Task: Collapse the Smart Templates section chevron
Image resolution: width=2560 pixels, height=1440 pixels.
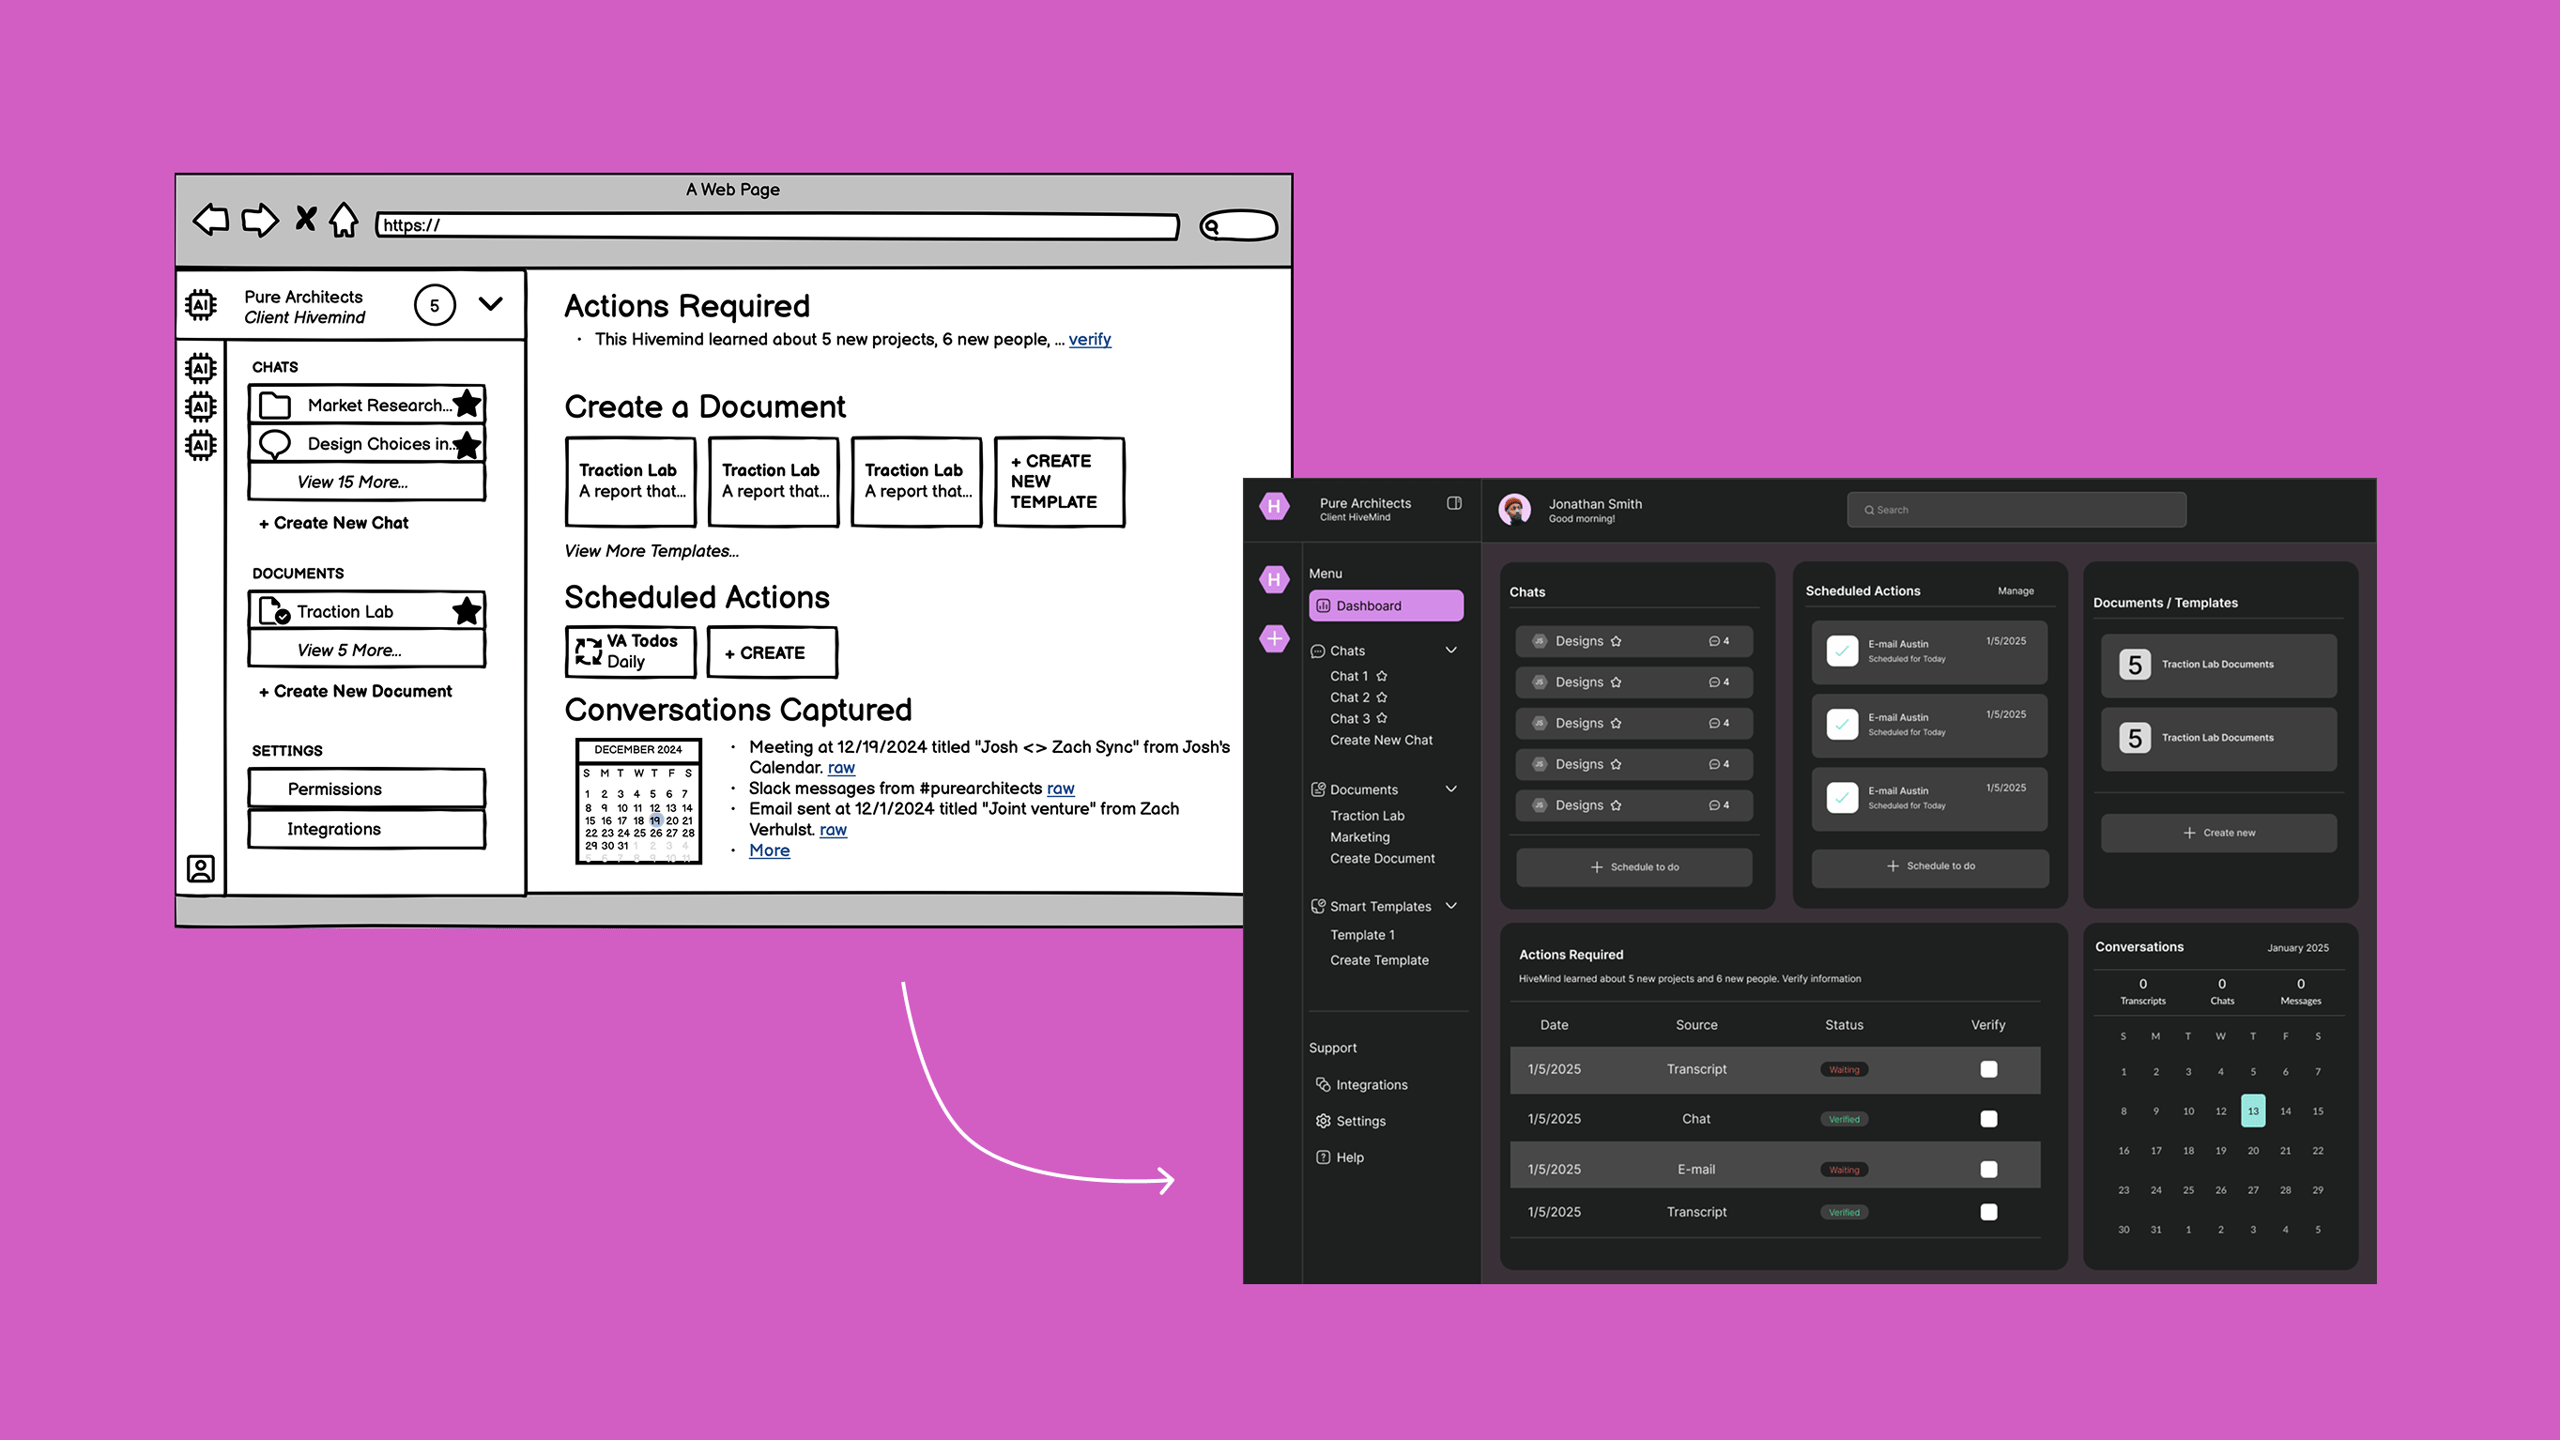Action: pos(1451,906)
